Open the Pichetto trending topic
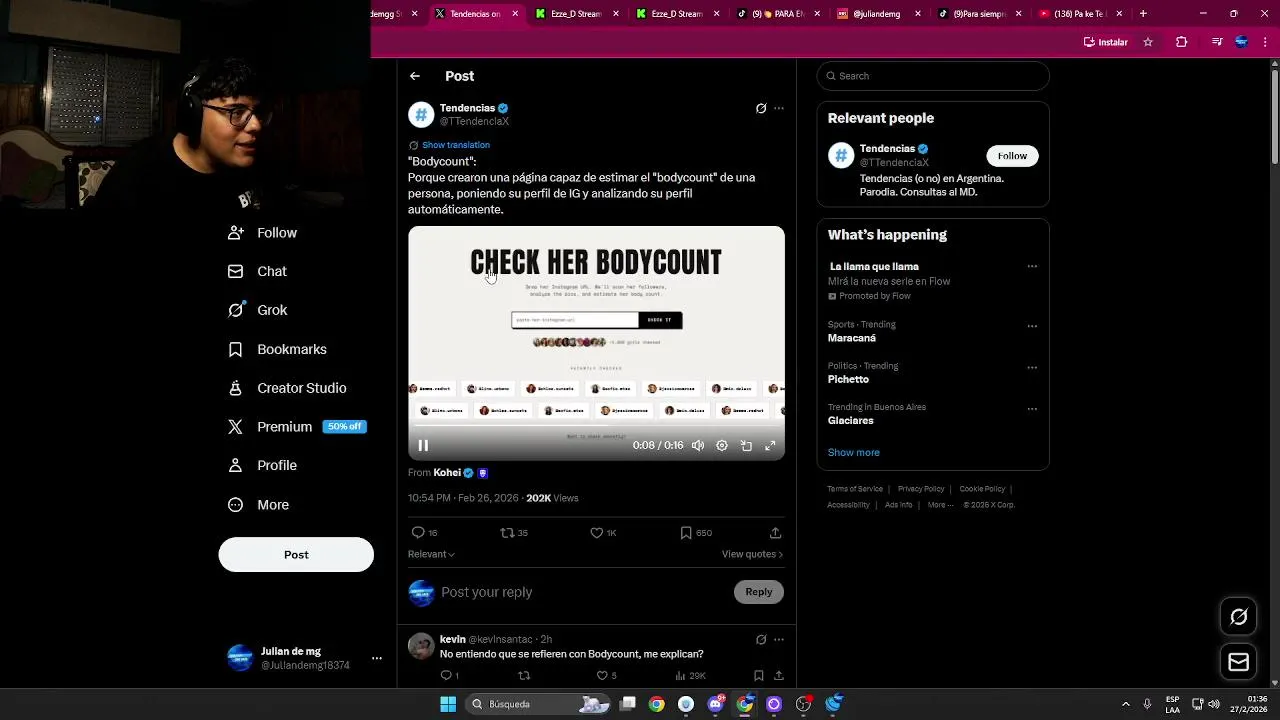 pyautogui.click(x=848, y=380)
